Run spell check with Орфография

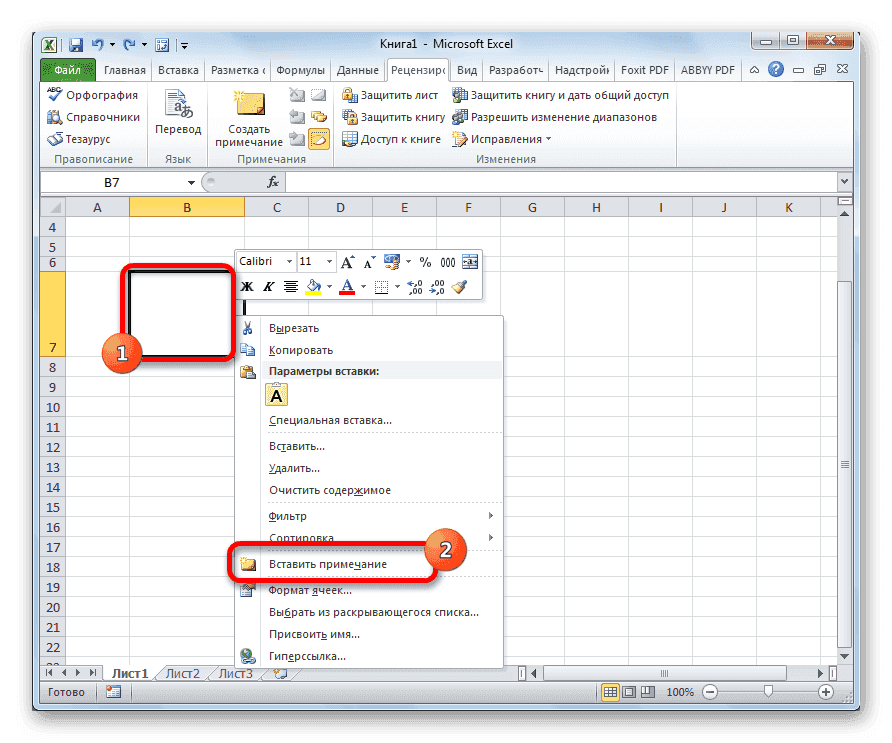click(x=94, y=94)
